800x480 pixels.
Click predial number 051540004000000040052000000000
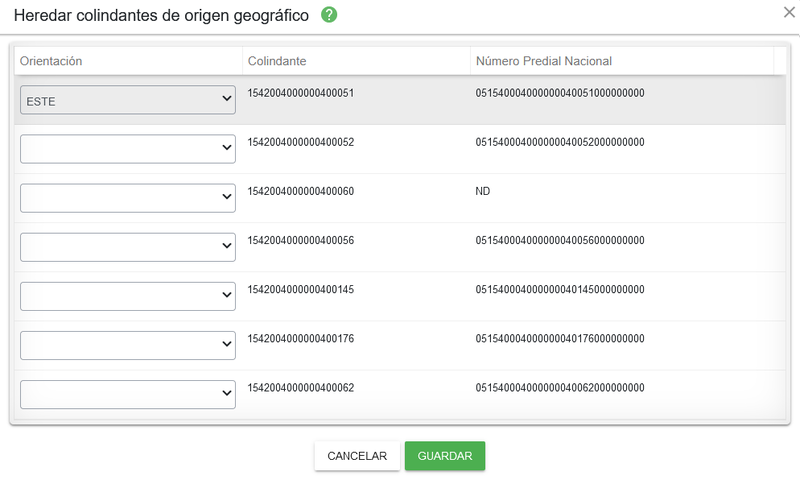pyautogui.click(x=560, y=142)
